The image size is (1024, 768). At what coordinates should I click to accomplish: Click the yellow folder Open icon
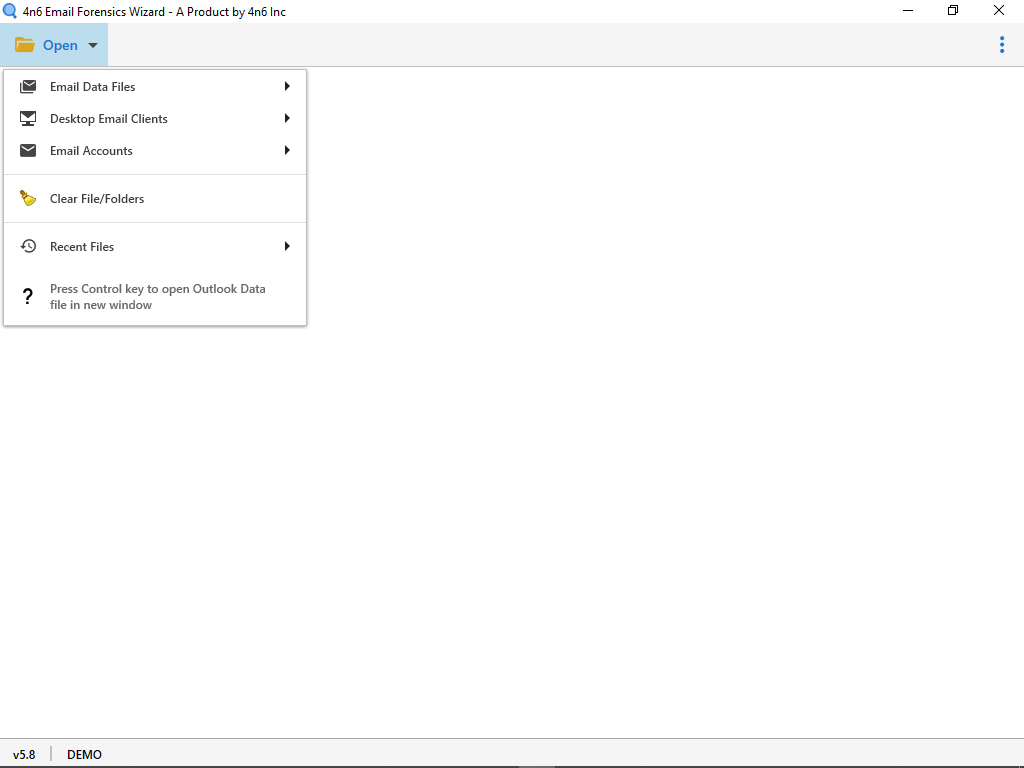pyautogui.click(x=25, y=45)
